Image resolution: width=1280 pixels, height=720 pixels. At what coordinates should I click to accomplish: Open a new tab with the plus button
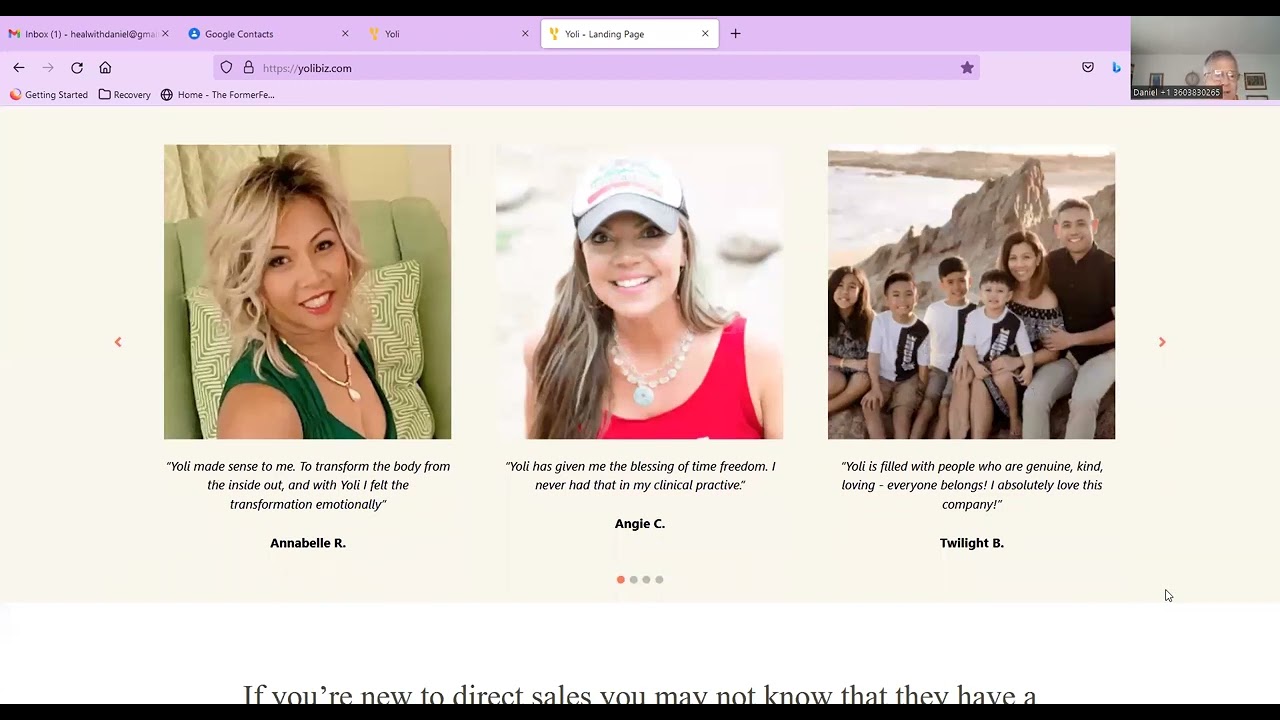(735, 34)
